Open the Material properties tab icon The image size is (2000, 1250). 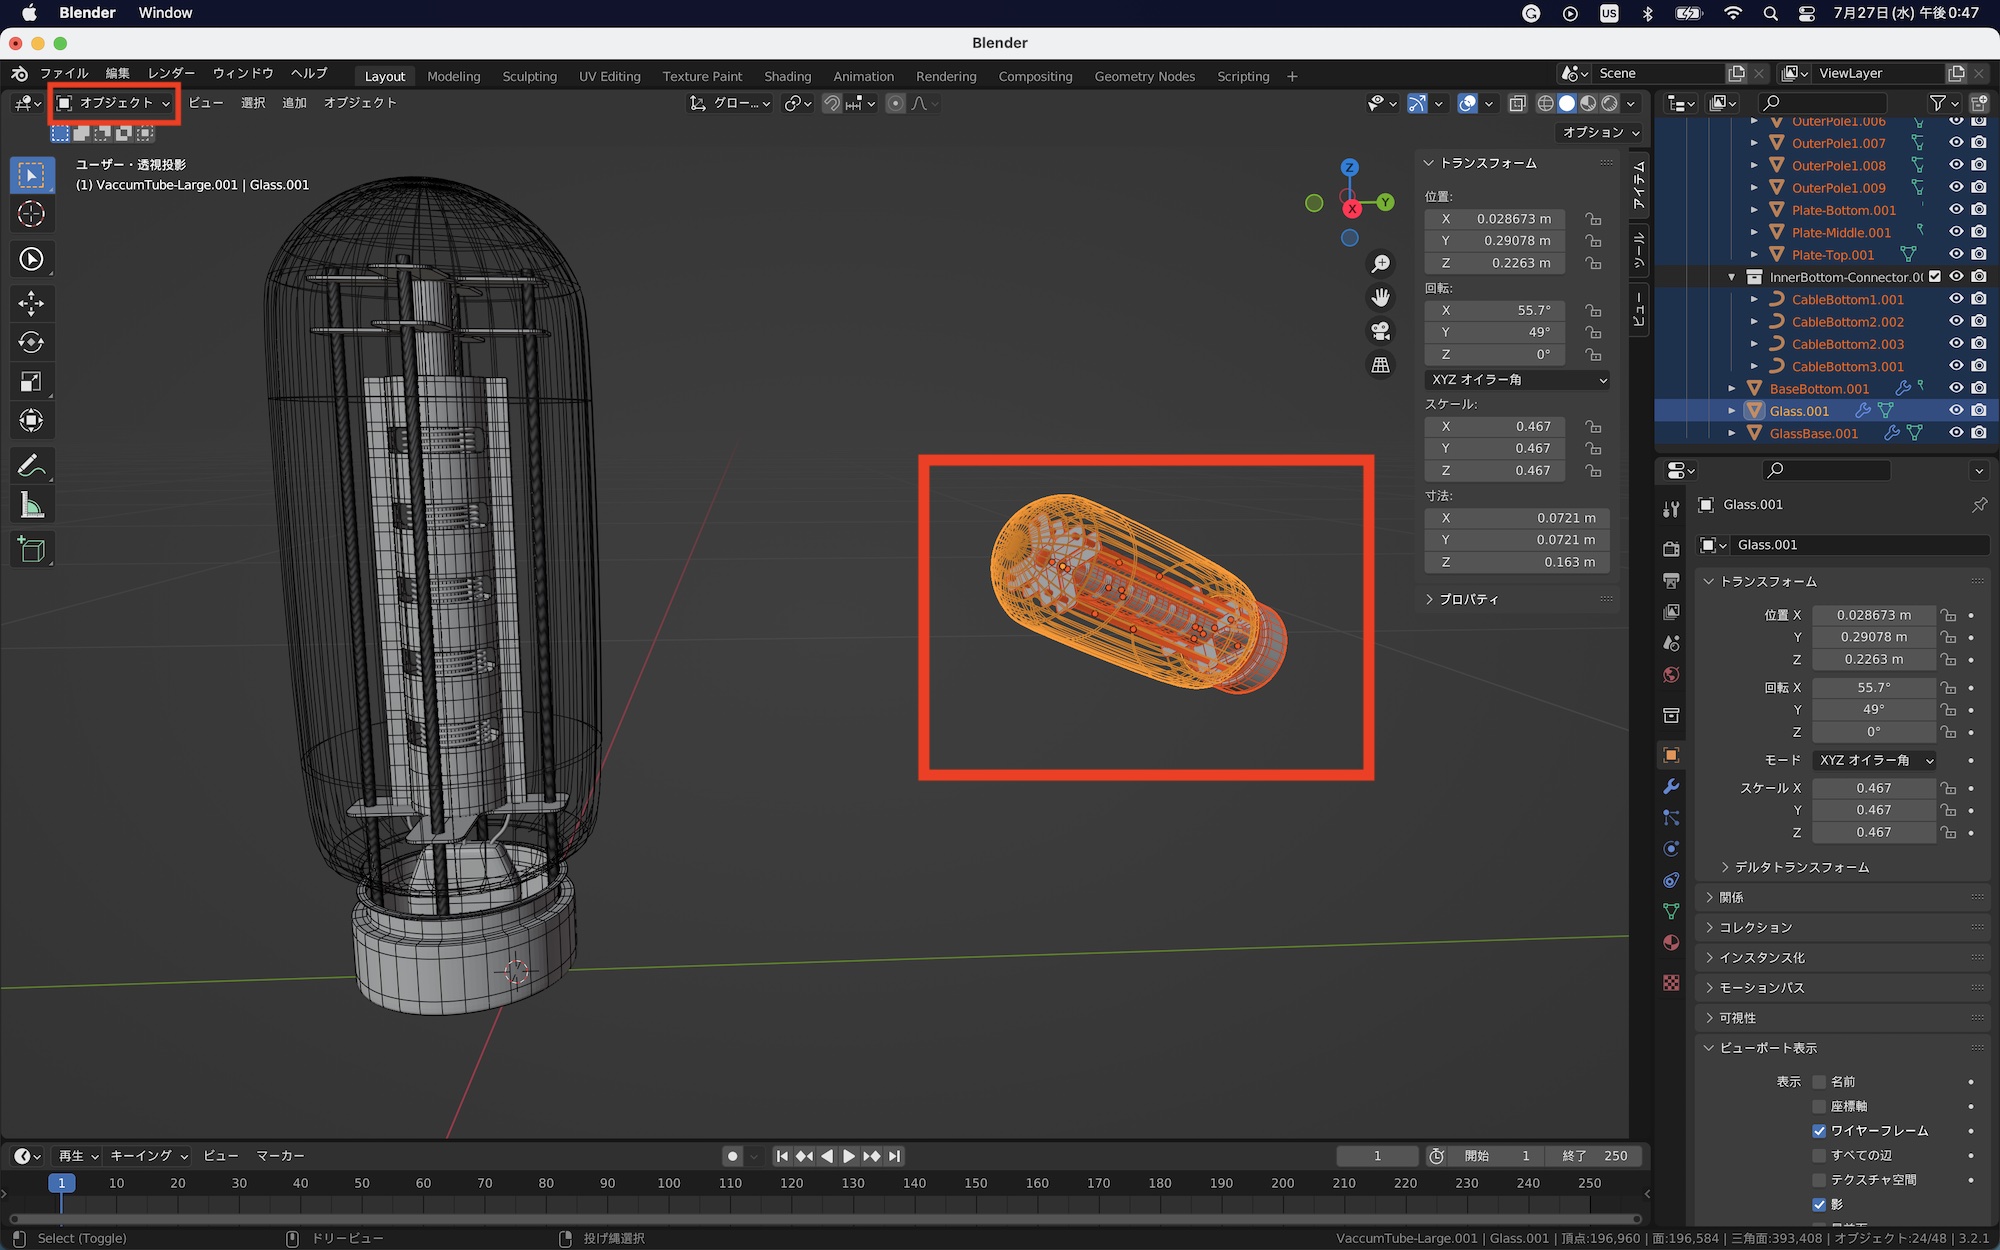(x=1671, y=942)
